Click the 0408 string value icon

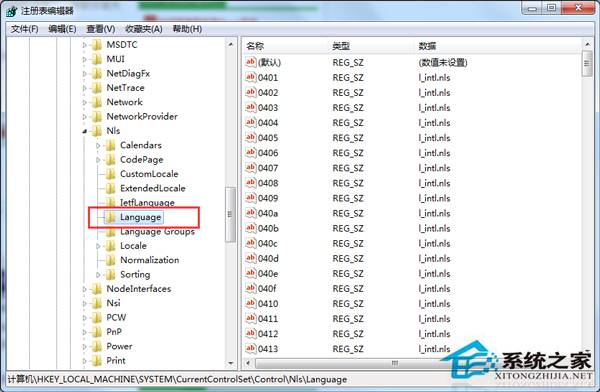[x=251, y=183]
